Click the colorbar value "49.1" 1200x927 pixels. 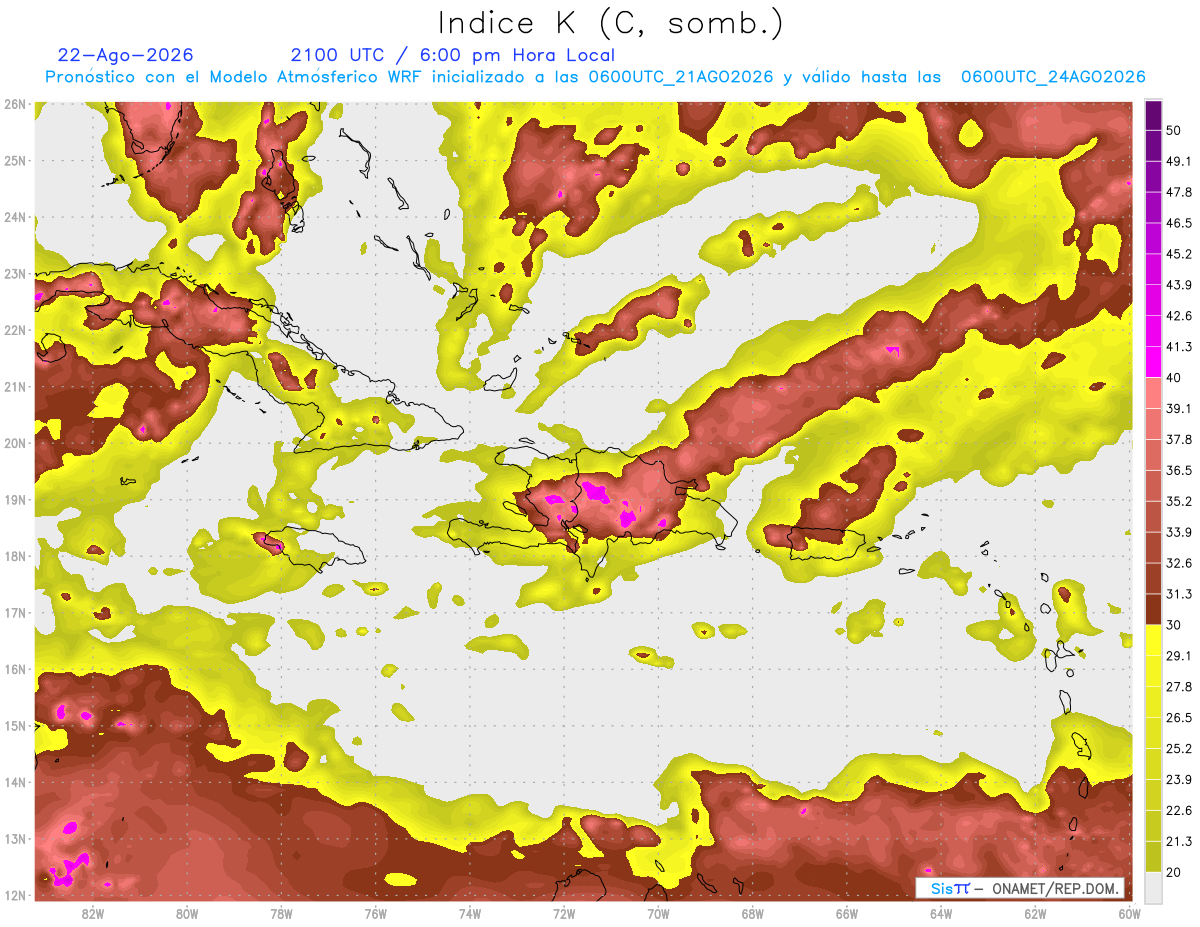[1178, 161]
